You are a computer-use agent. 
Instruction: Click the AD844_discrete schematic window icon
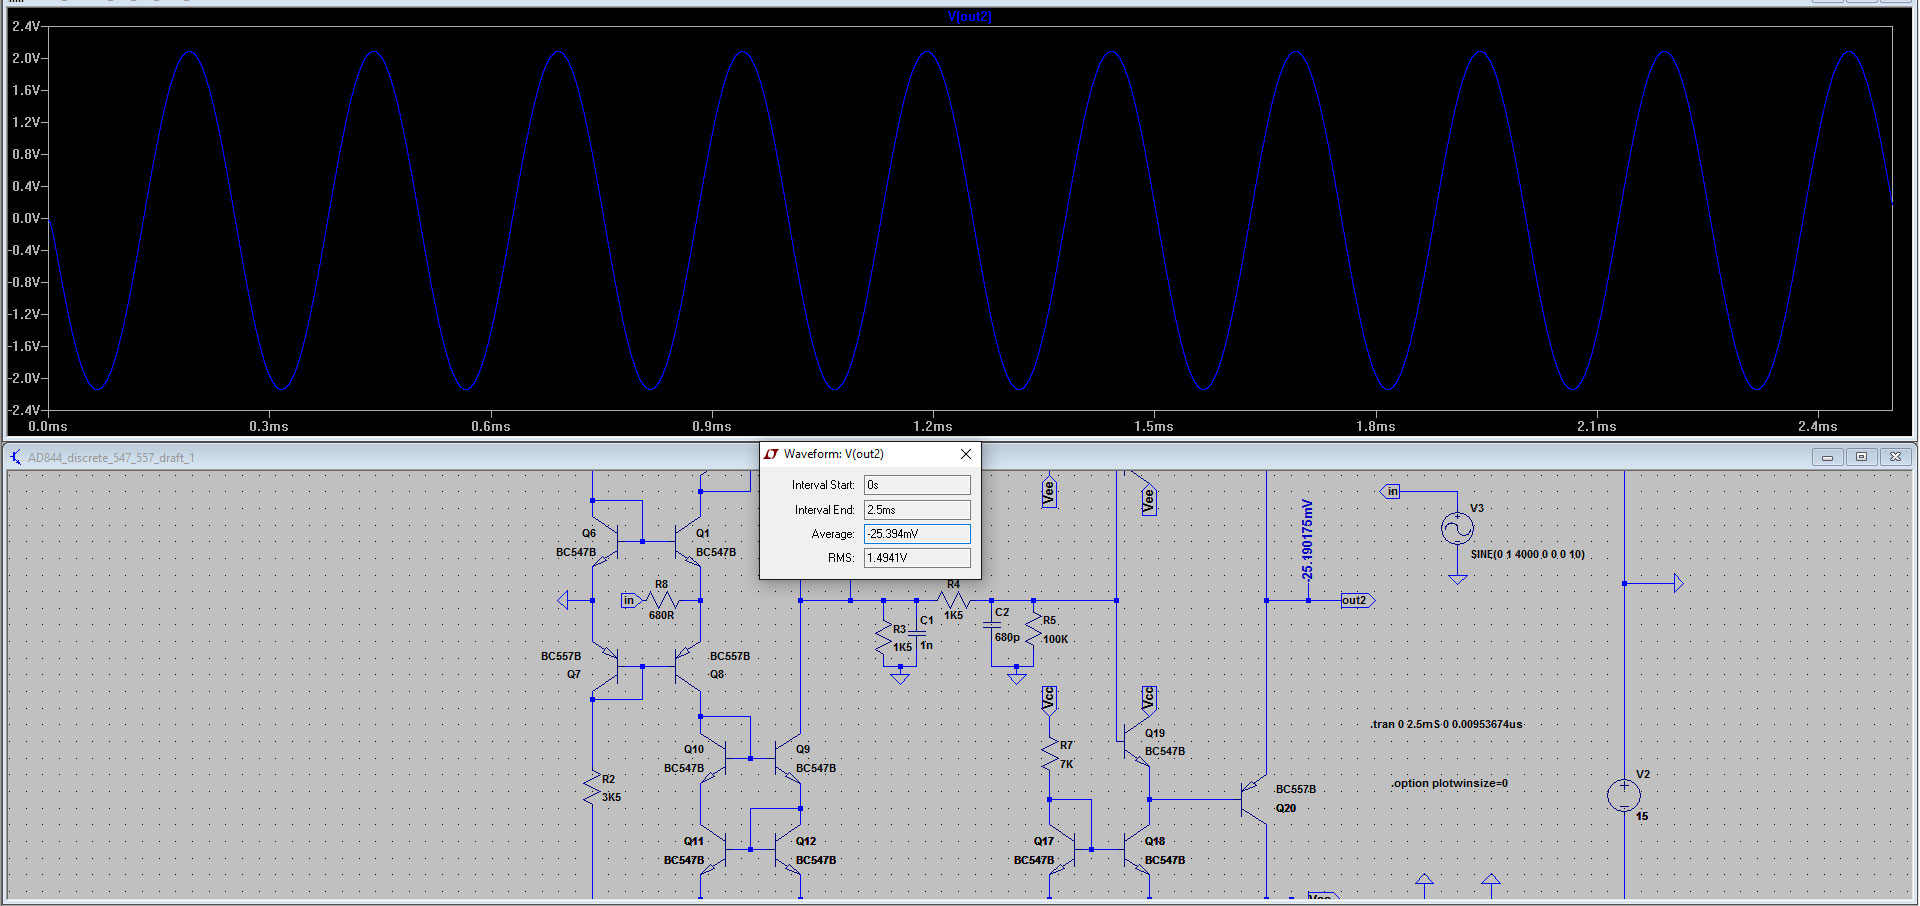15,458
